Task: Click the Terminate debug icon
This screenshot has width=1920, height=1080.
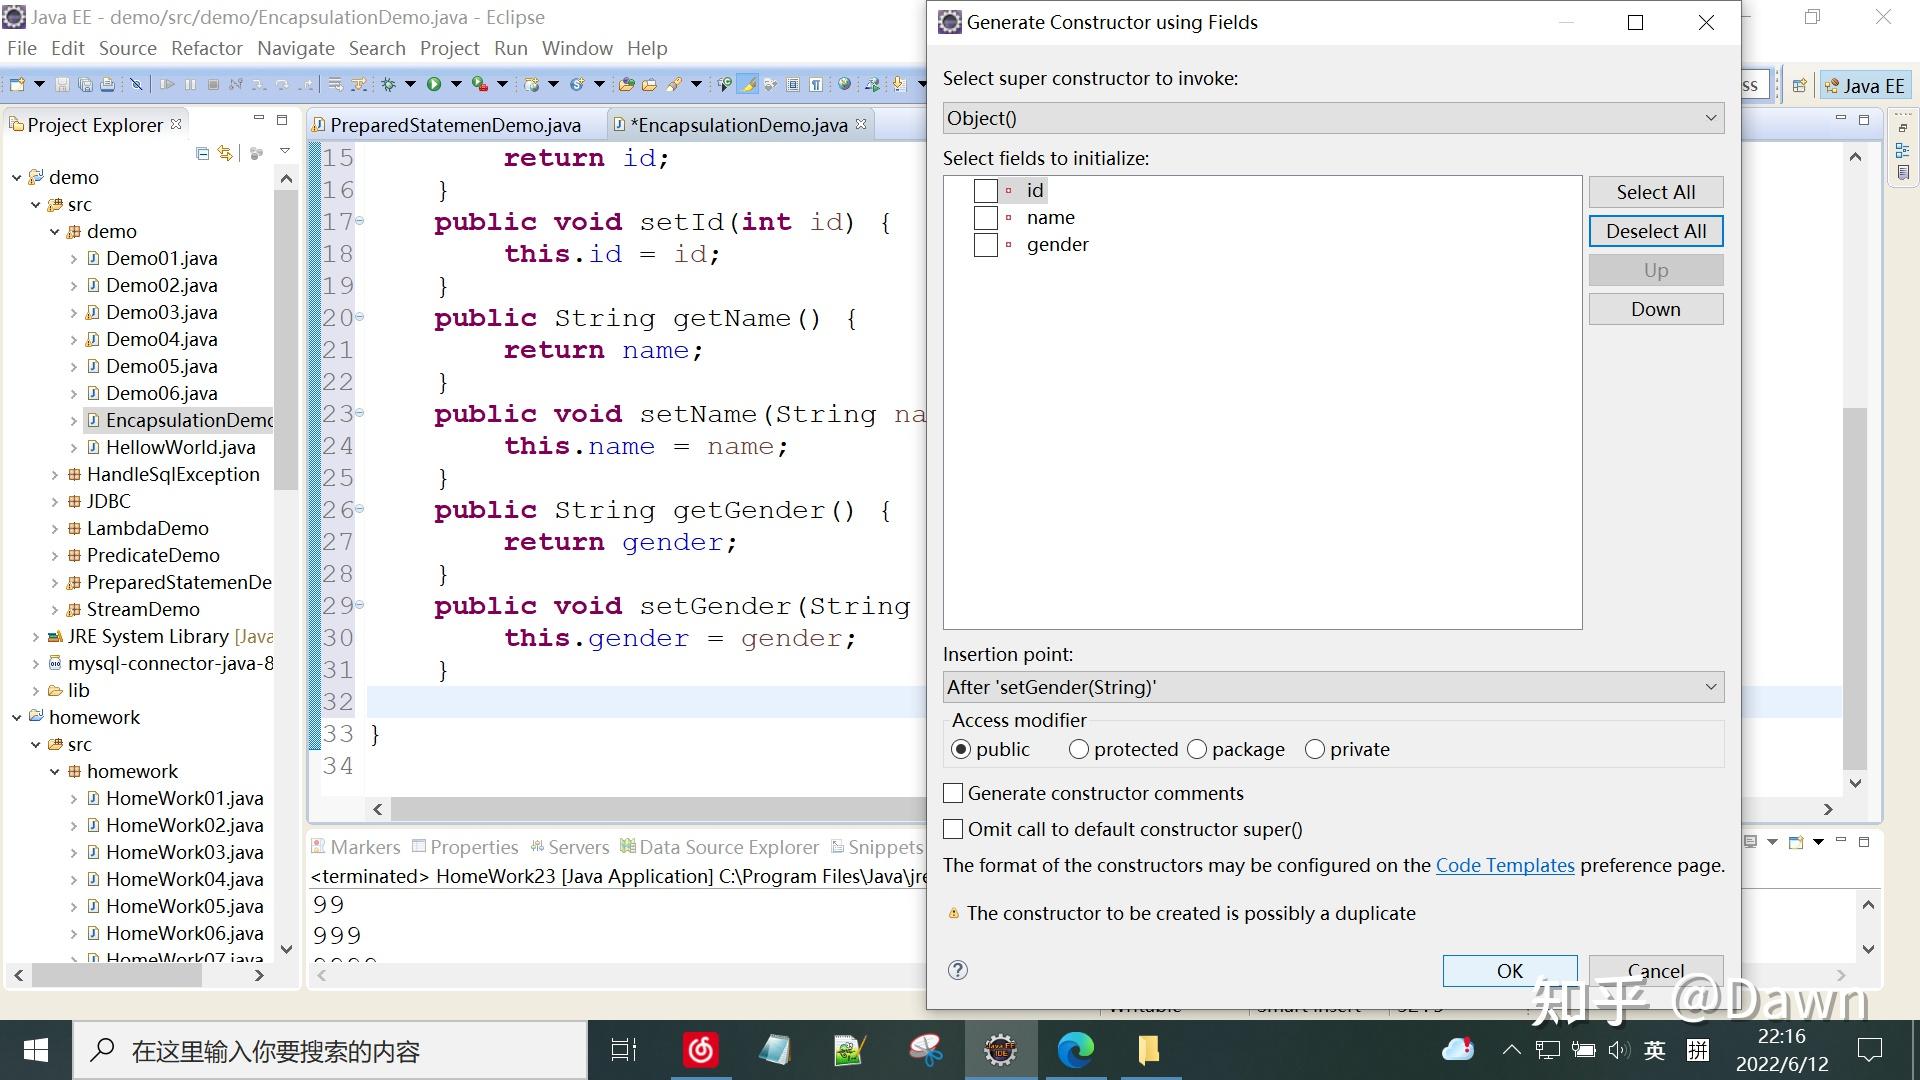Action: pos(213,85)
